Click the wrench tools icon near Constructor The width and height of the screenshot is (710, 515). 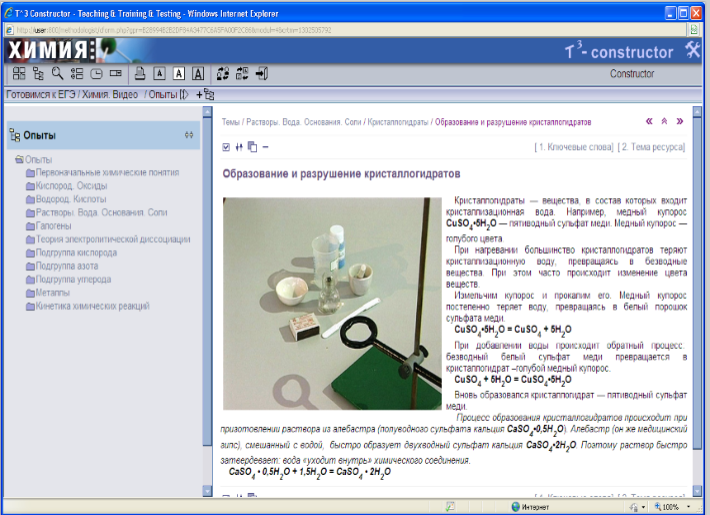tap(693, 52)
